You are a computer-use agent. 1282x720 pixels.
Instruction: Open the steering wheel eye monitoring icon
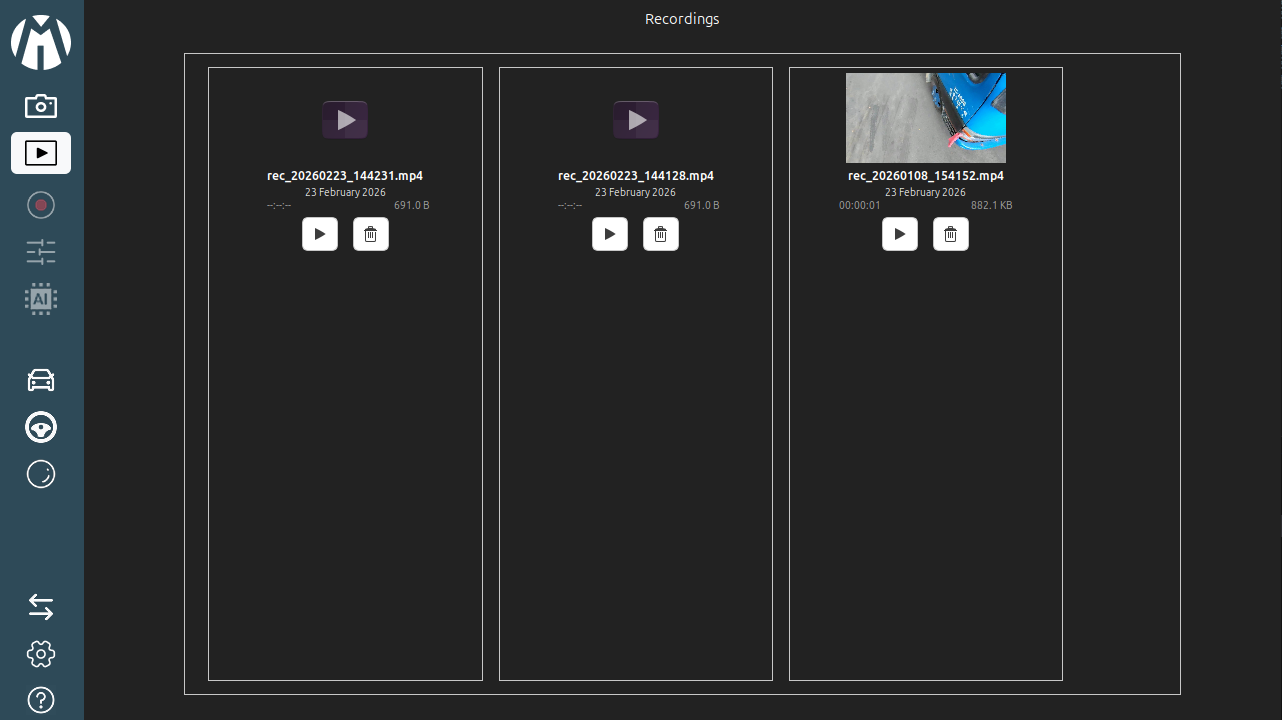pyautogui.click(x=41, y=428)
